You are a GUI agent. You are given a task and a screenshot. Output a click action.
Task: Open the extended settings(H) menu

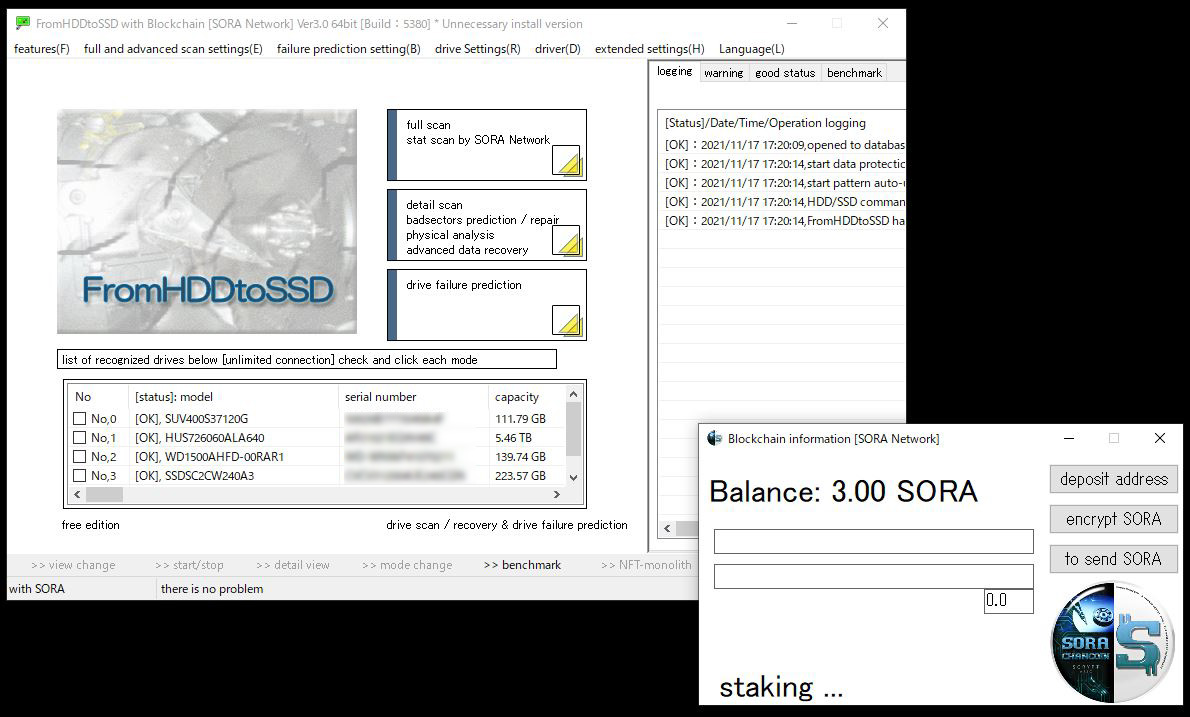click(650, 49)
